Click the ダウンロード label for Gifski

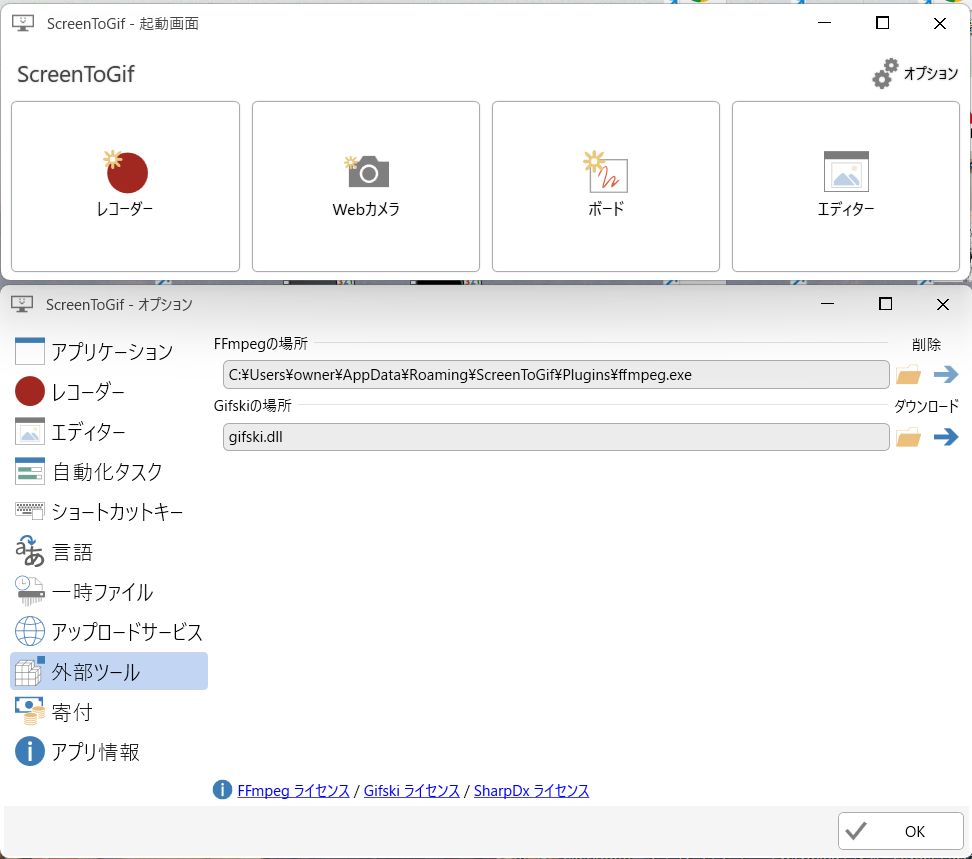pos(926,406)
